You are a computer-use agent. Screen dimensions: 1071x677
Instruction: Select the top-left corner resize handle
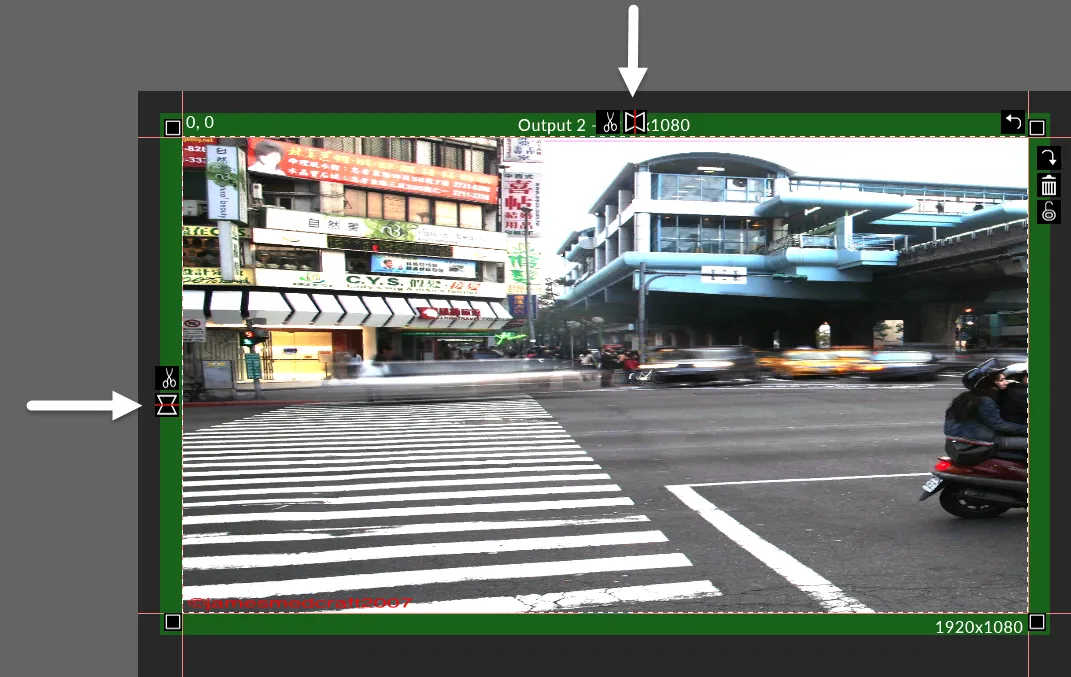172,127
